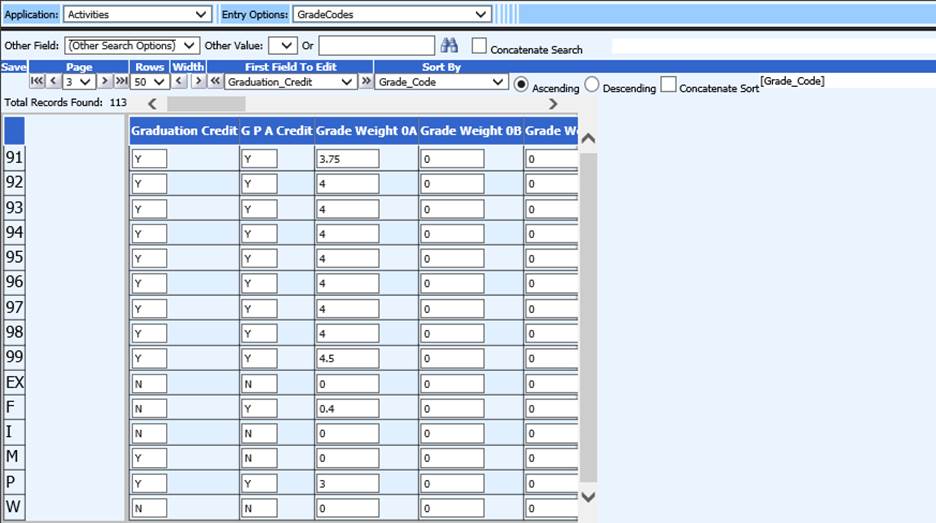Click the Save button
Viewport: 936px width, 523px height.
pyautogui.click(x=14, y=67)
